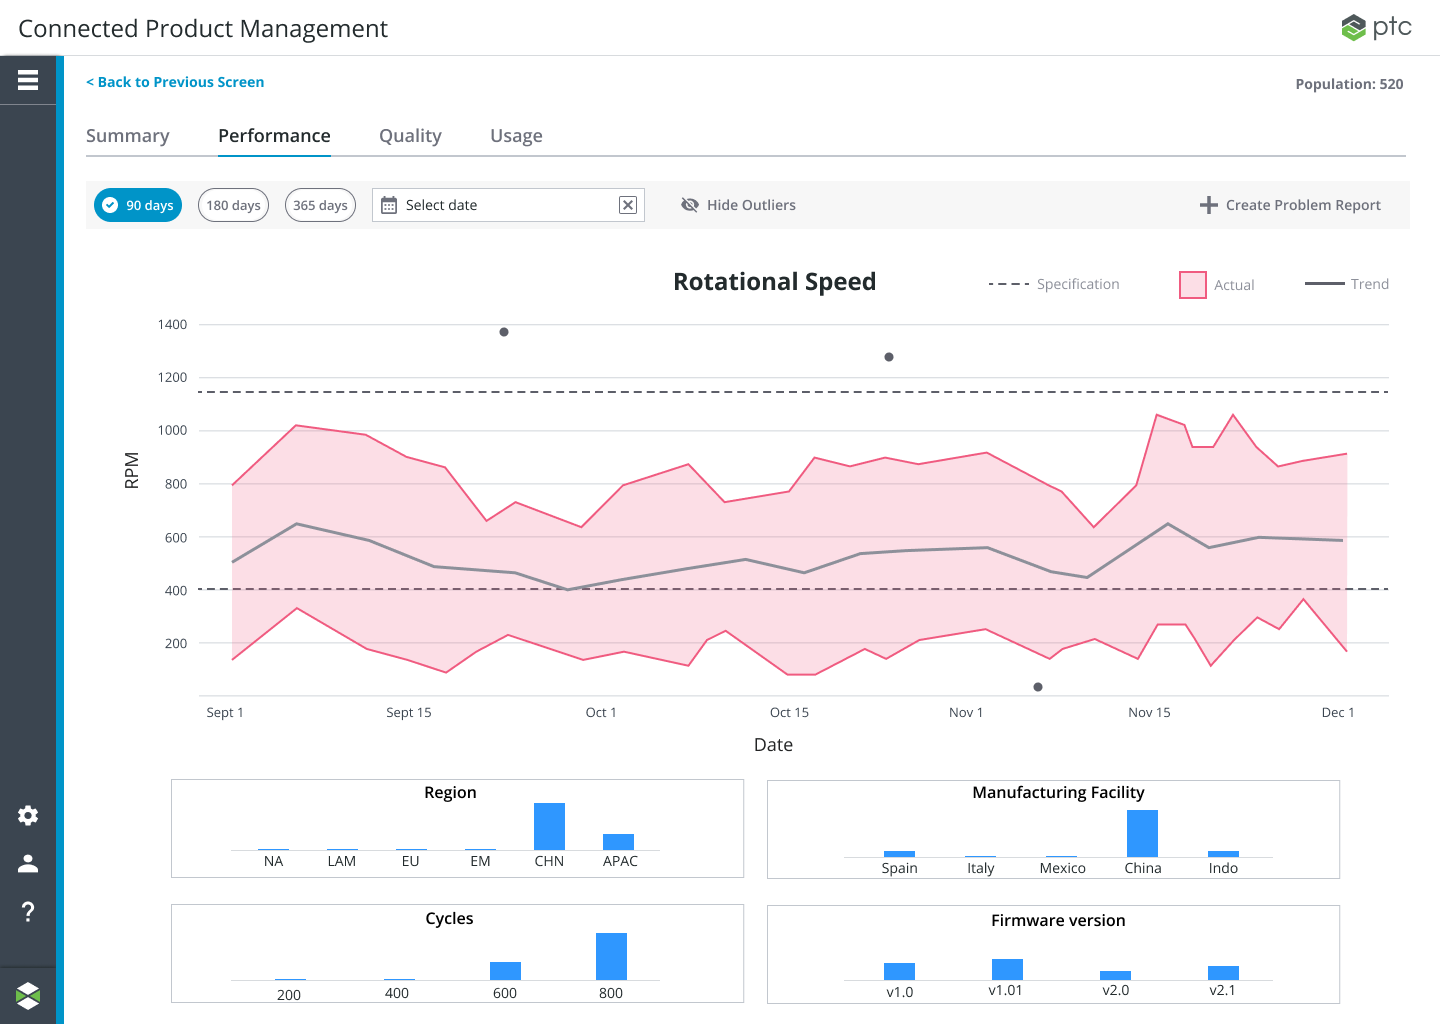The image size is (1440, 1024).
Task: Click Nov 15 date axis label
Action: click(1149, 713)
